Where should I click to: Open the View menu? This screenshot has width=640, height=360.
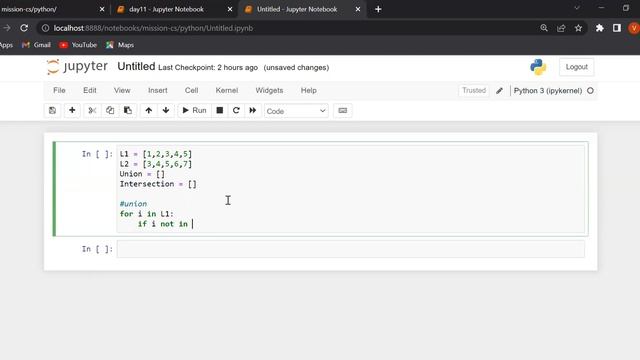(122, 91)
